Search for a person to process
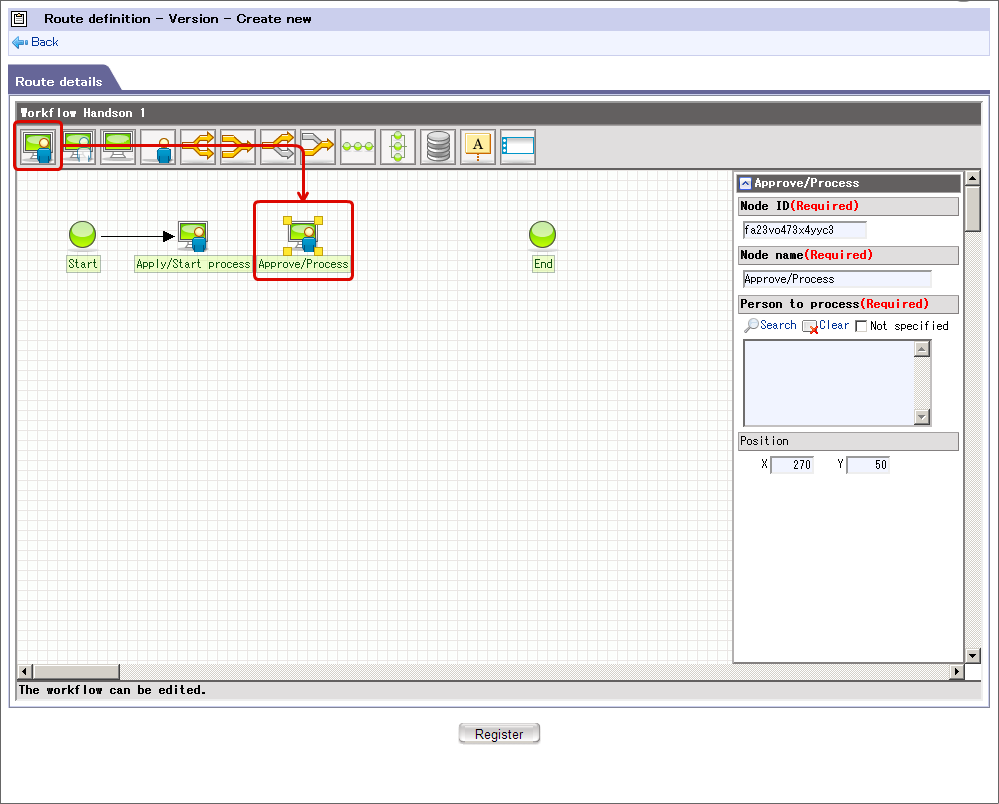The width and height of the screenshot is (999, 804). point(778,325)
